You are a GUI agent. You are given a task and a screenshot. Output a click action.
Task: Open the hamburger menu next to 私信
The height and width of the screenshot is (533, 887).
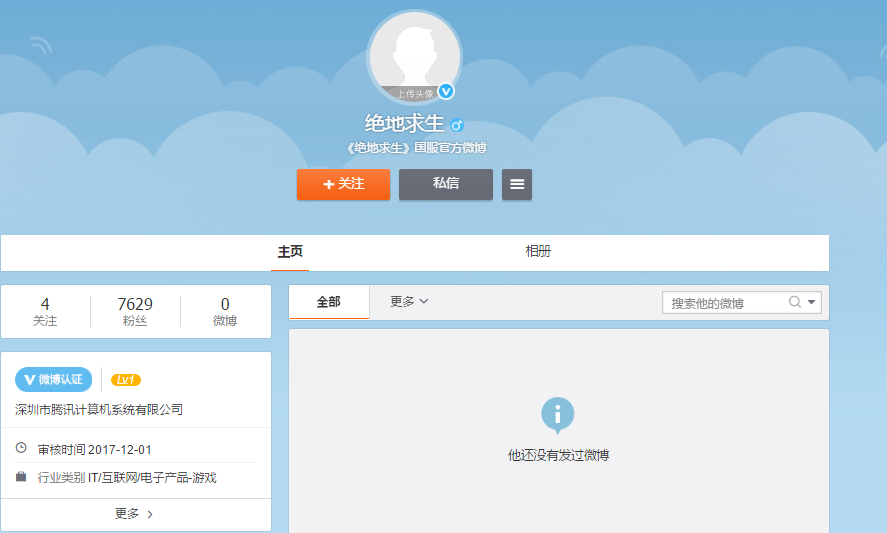pyautogui.click(x=516, y=184)
